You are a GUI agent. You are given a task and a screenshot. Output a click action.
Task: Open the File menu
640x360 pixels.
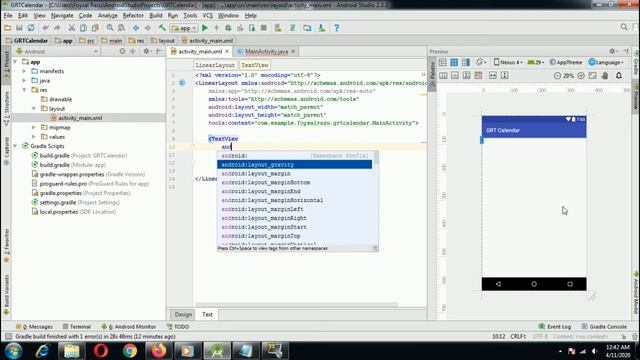[8, 16]
